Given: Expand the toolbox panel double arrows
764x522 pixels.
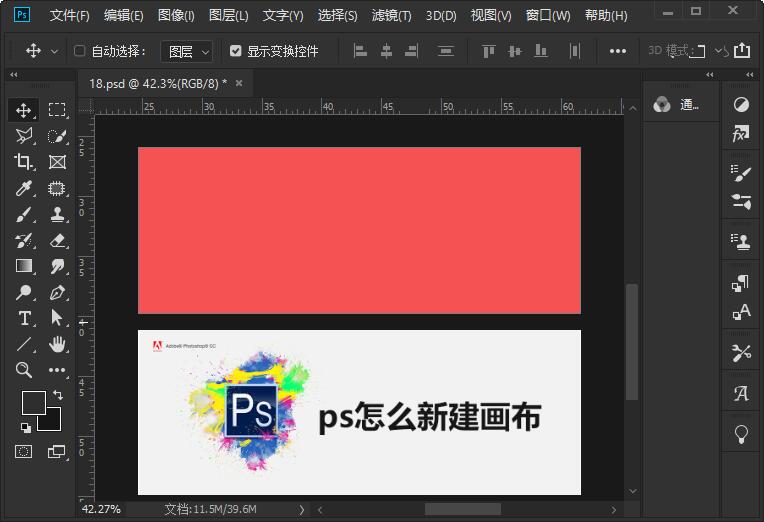Looking at the screenshot, I should [x=14, y=75].
